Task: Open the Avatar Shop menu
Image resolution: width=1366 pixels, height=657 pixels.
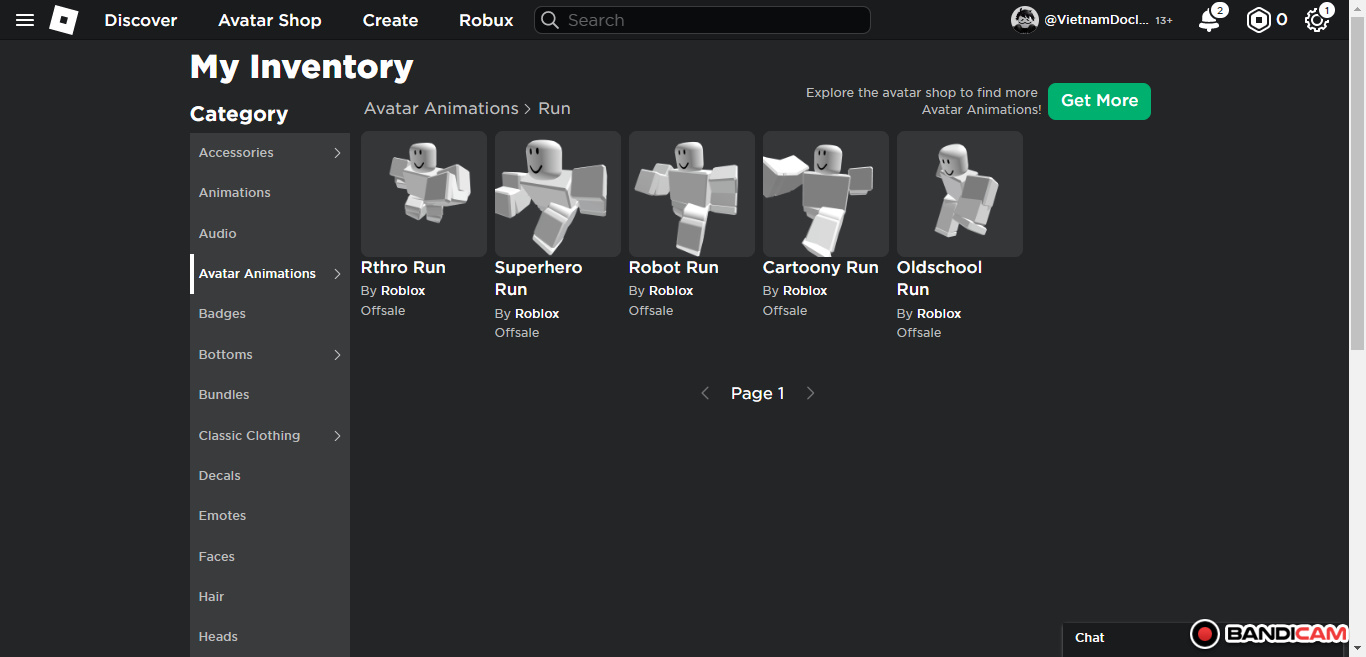Action: pos(270,20)
